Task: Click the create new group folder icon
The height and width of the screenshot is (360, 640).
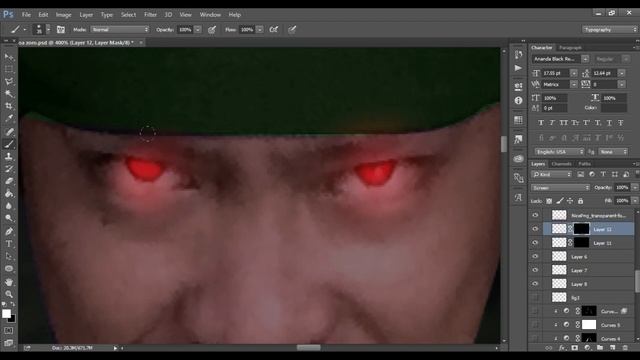Action: click(600, 348)
